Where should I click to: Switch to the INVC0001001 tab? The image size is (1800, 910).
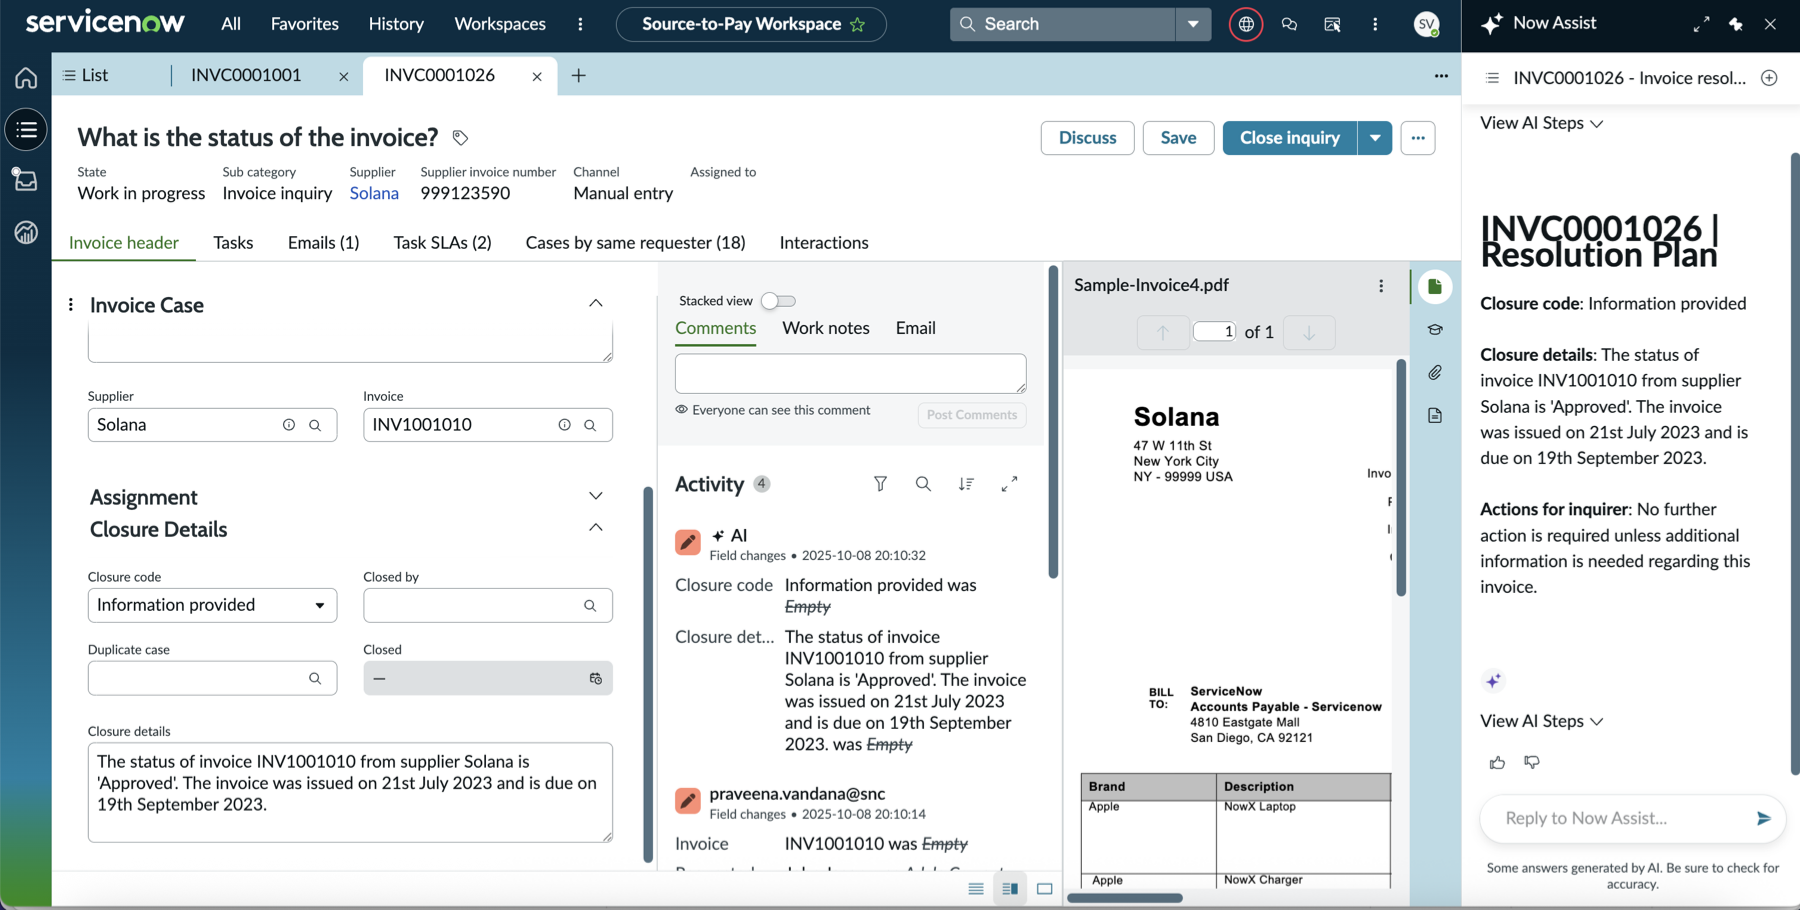(246, 76)
